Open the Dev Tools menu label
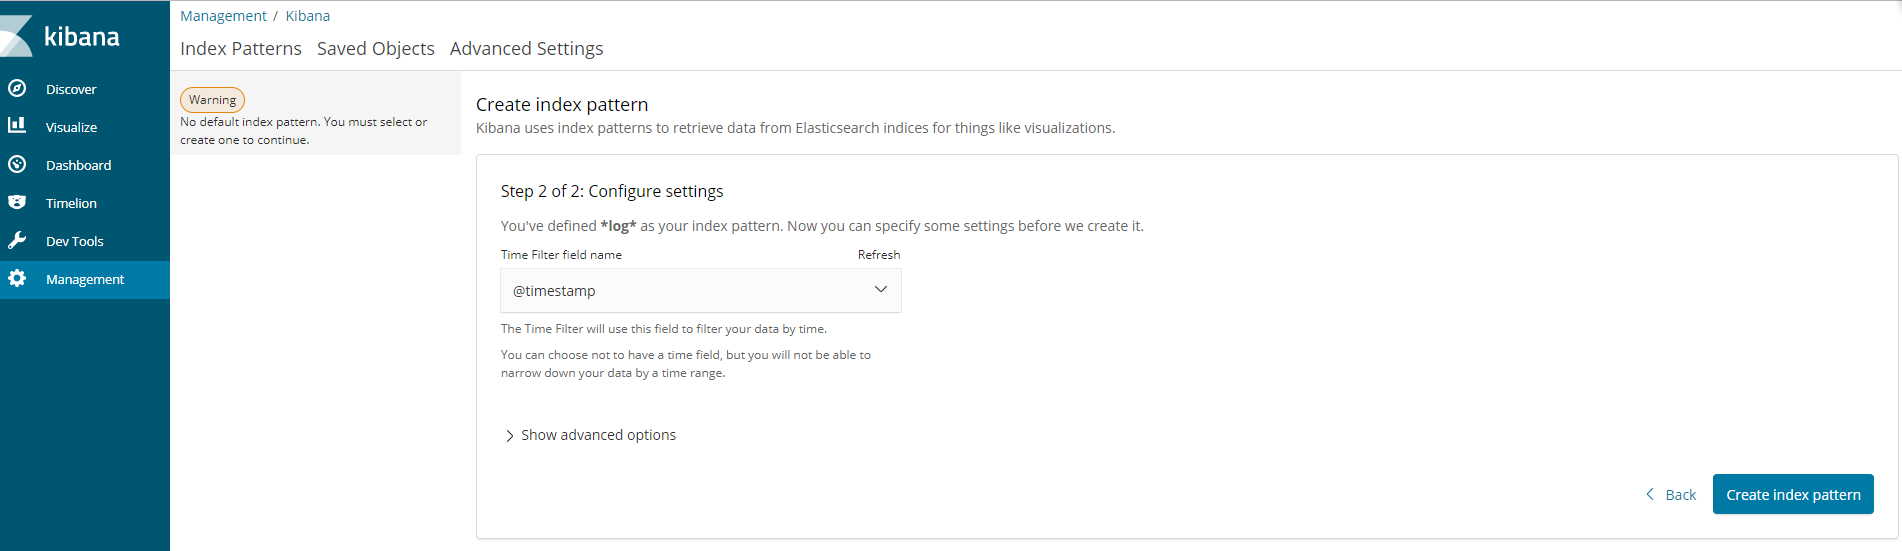The width and height of the screenshot is (1902, 551). 75,241
